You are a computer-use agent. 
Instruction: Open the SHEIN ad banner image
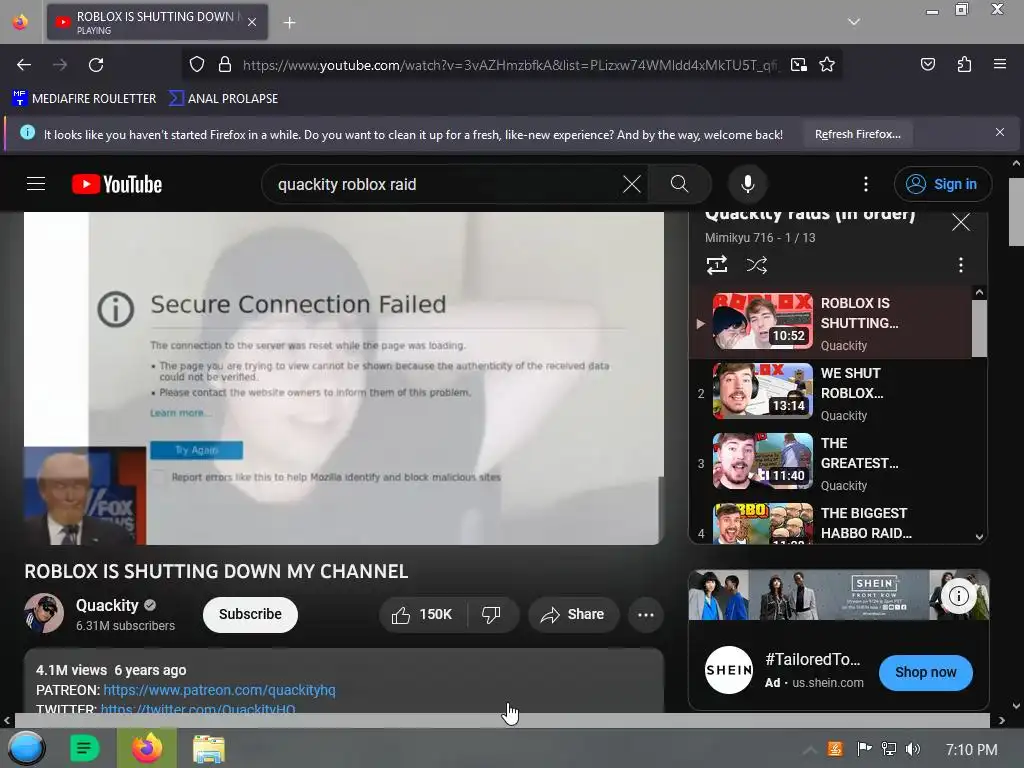click(839, 595)
